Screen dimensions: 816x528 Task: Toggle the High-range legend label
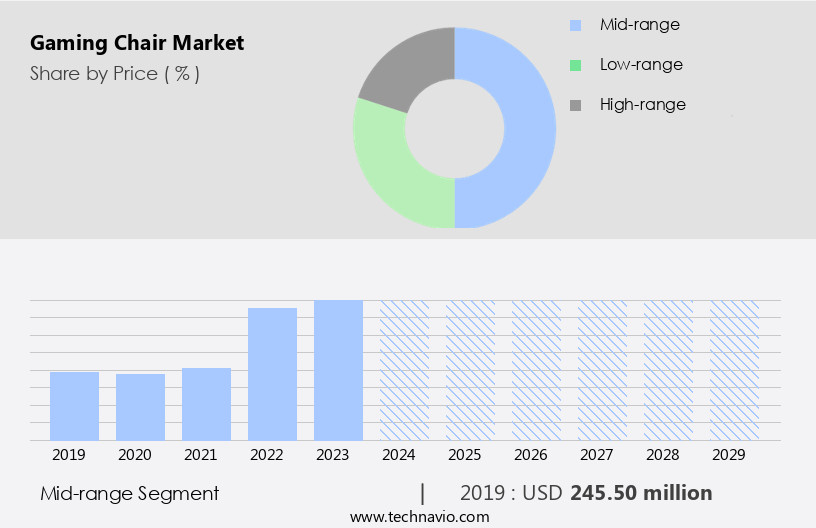642,105
